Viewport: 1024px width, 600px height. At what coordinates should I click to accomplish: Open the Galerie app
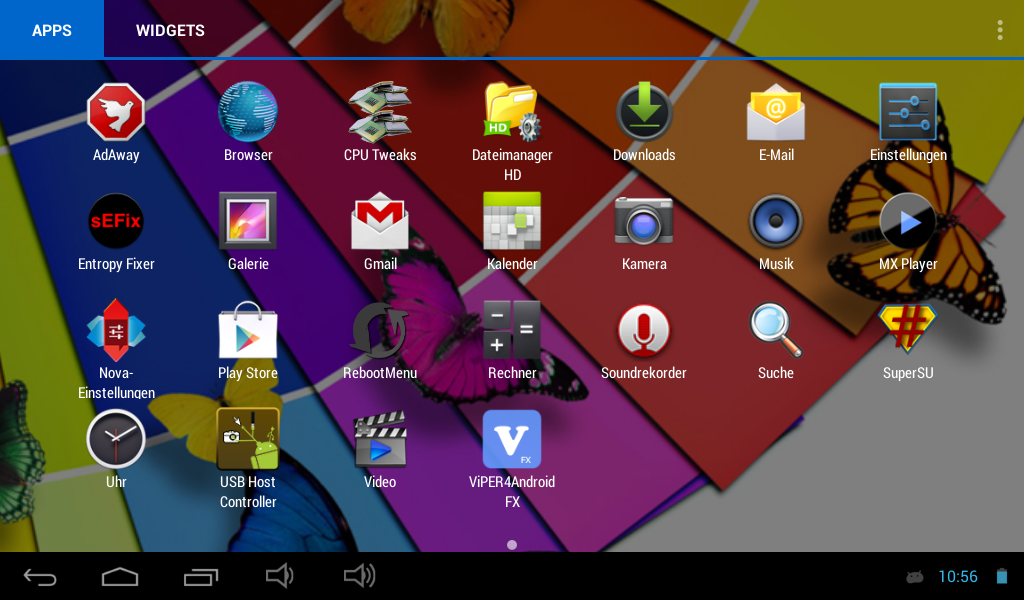coord(248,221)
